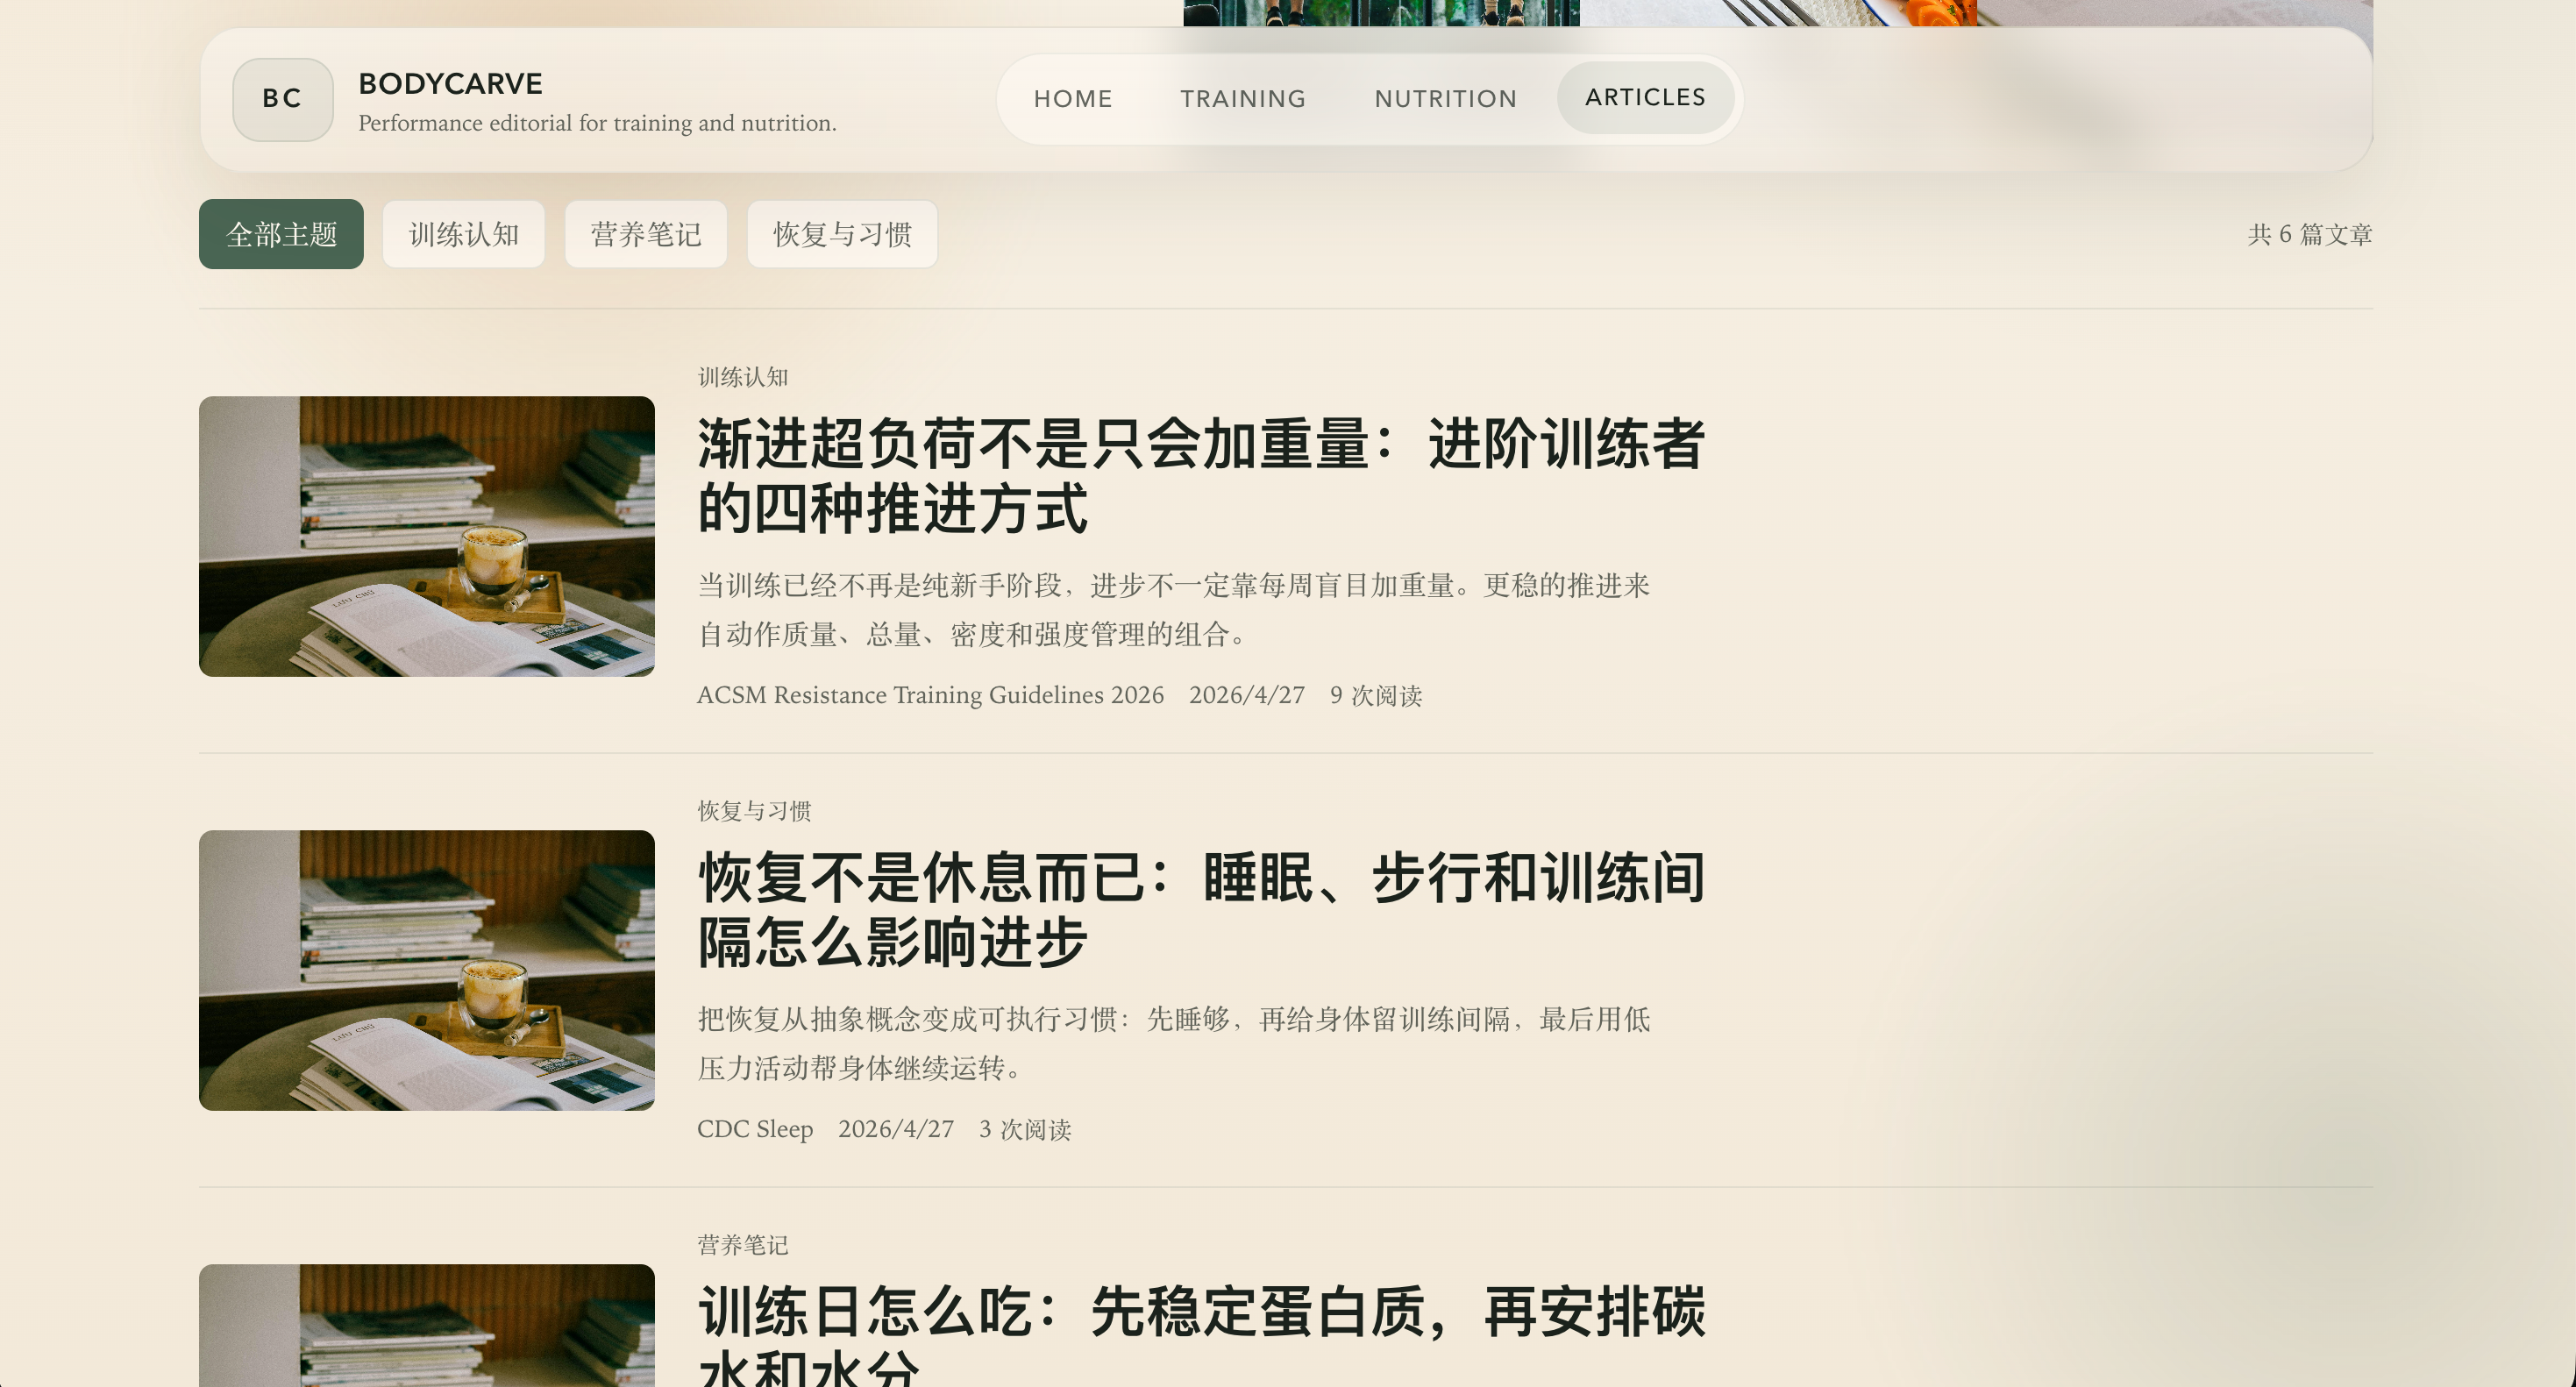
Task: Open the NUTRITION nav item
Action: pyautogui.click(x=1446, y=99)
